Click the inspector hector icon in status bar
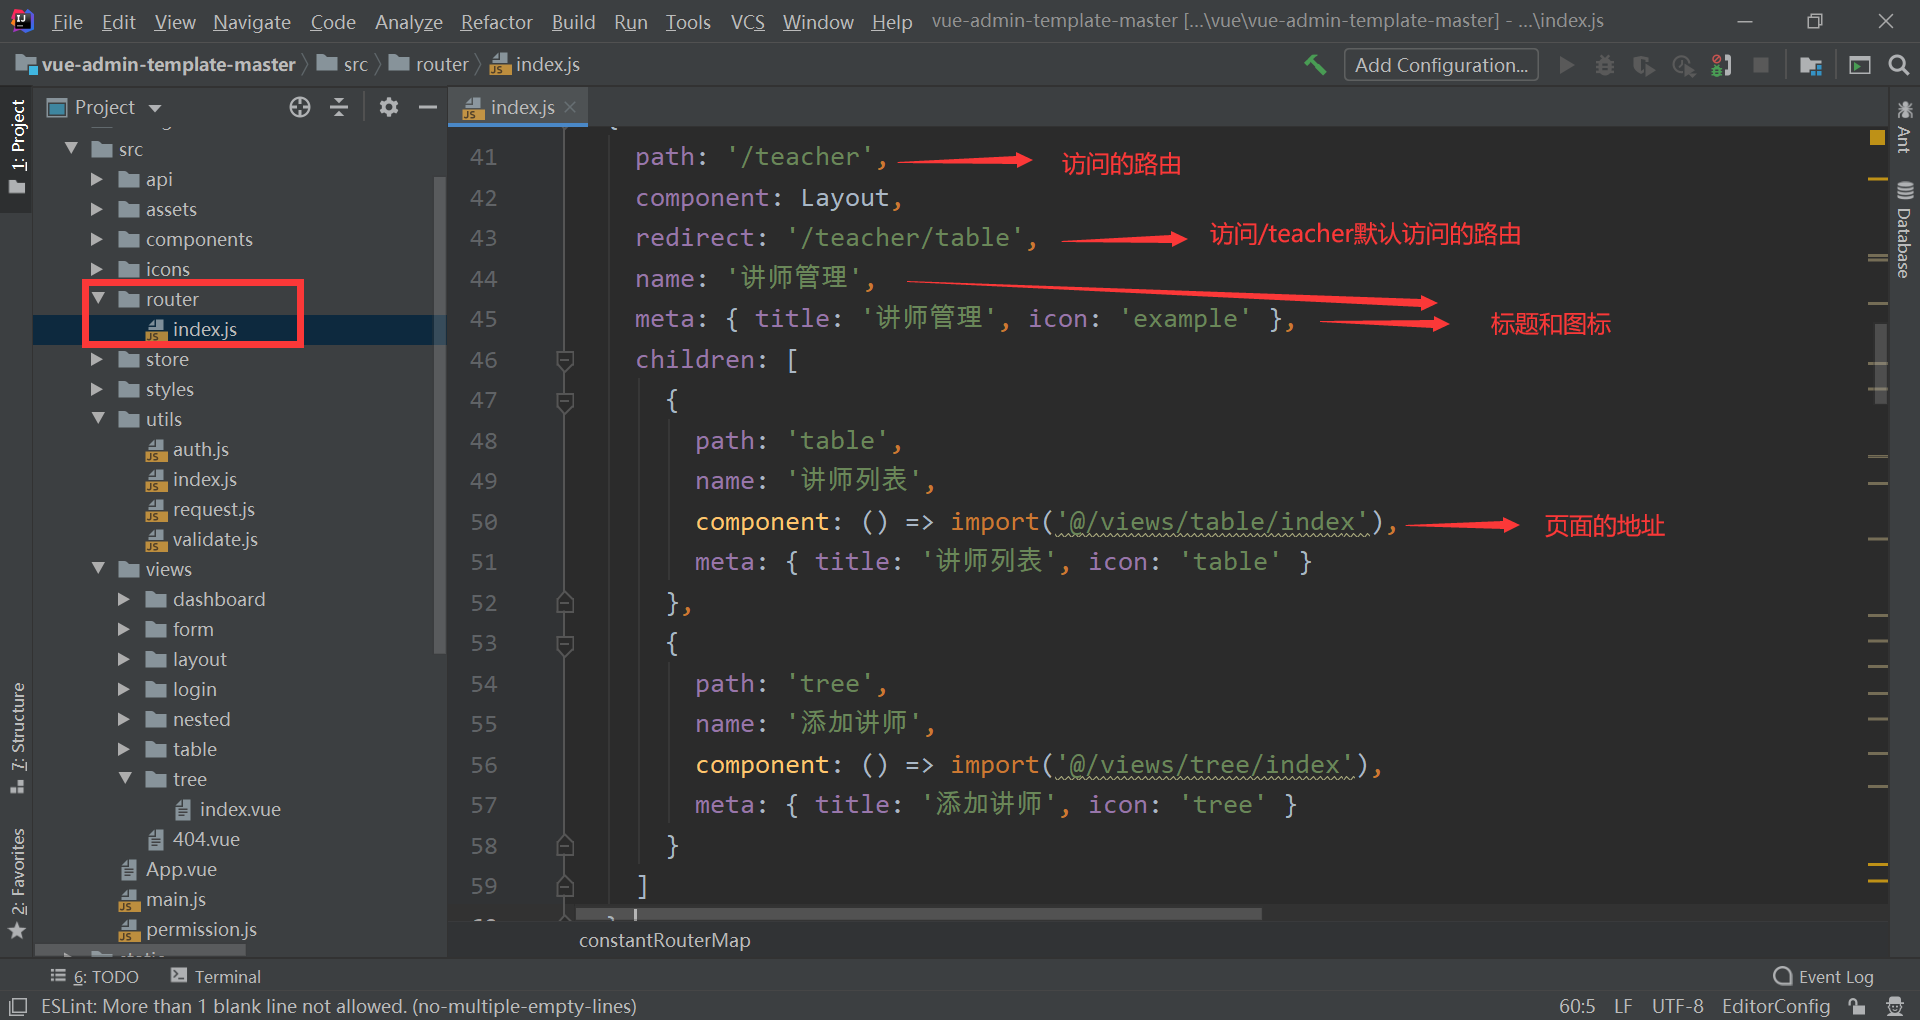Viewport: 1920px width, 1020px height. [1894, 1006]
